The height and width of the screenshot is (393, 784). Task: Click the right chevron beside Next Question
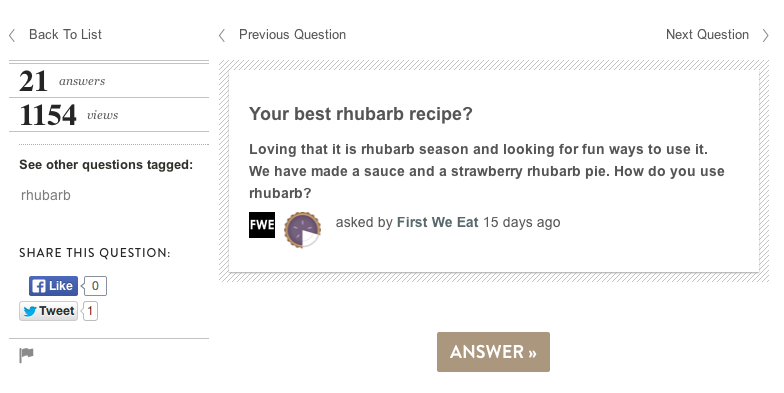pos(765,35)
